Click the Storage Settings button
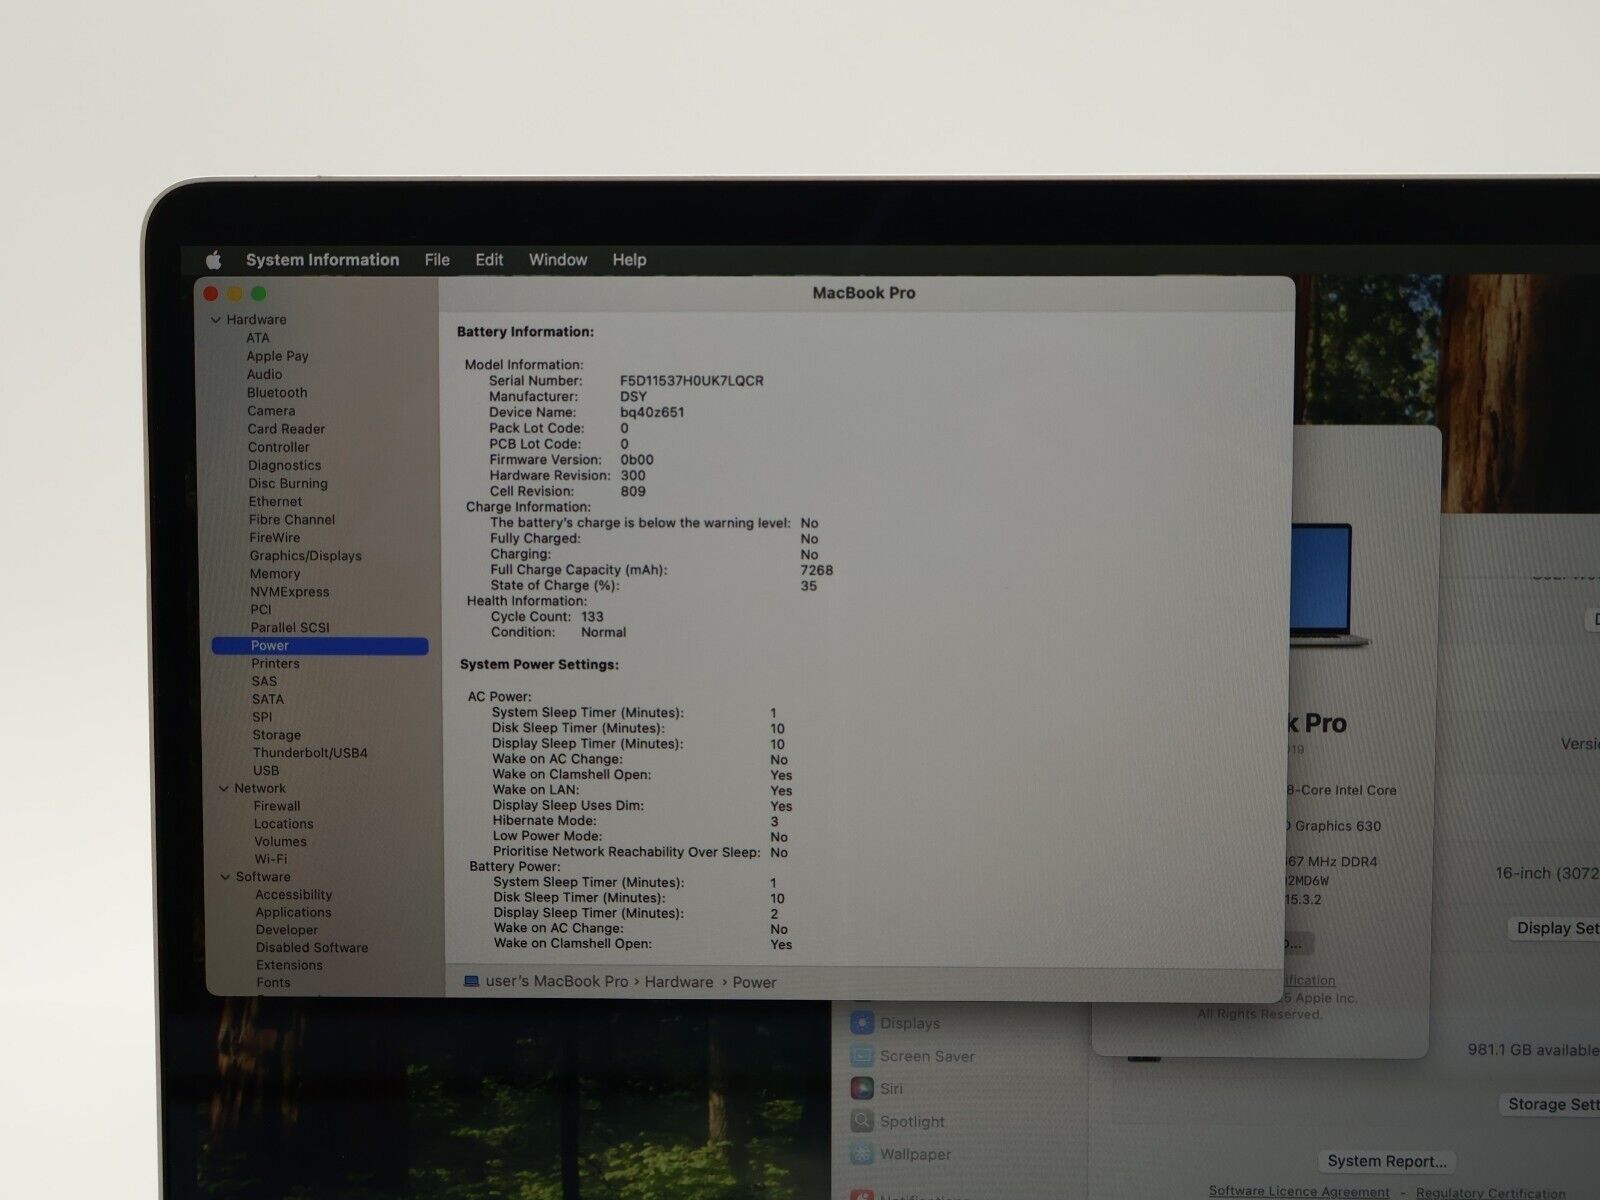1600x1200 pixels. [1549, 1104]
